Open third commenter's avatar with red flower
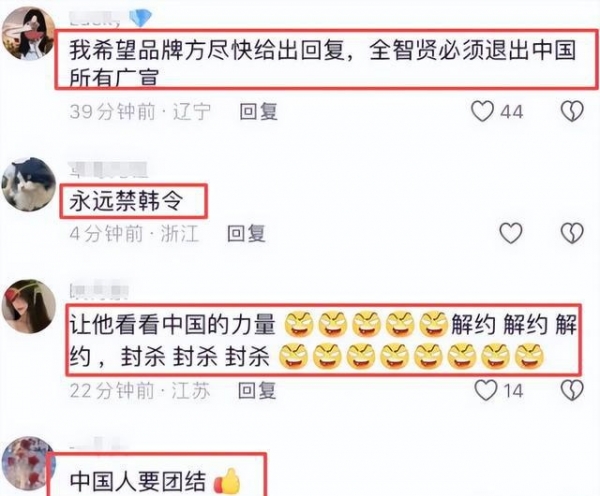This screenshot has height=496, width=600. click(29, 306)
